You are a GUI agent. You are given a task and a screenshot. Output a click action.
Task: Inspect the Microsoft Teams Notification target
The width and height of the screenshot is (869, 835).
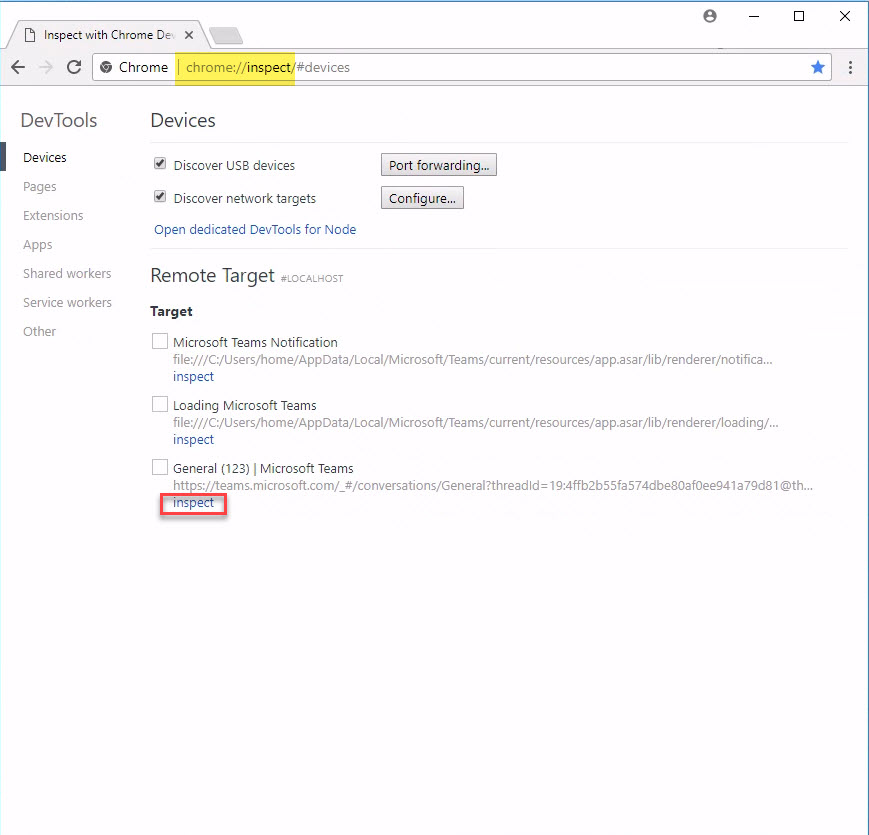point(193,376)
